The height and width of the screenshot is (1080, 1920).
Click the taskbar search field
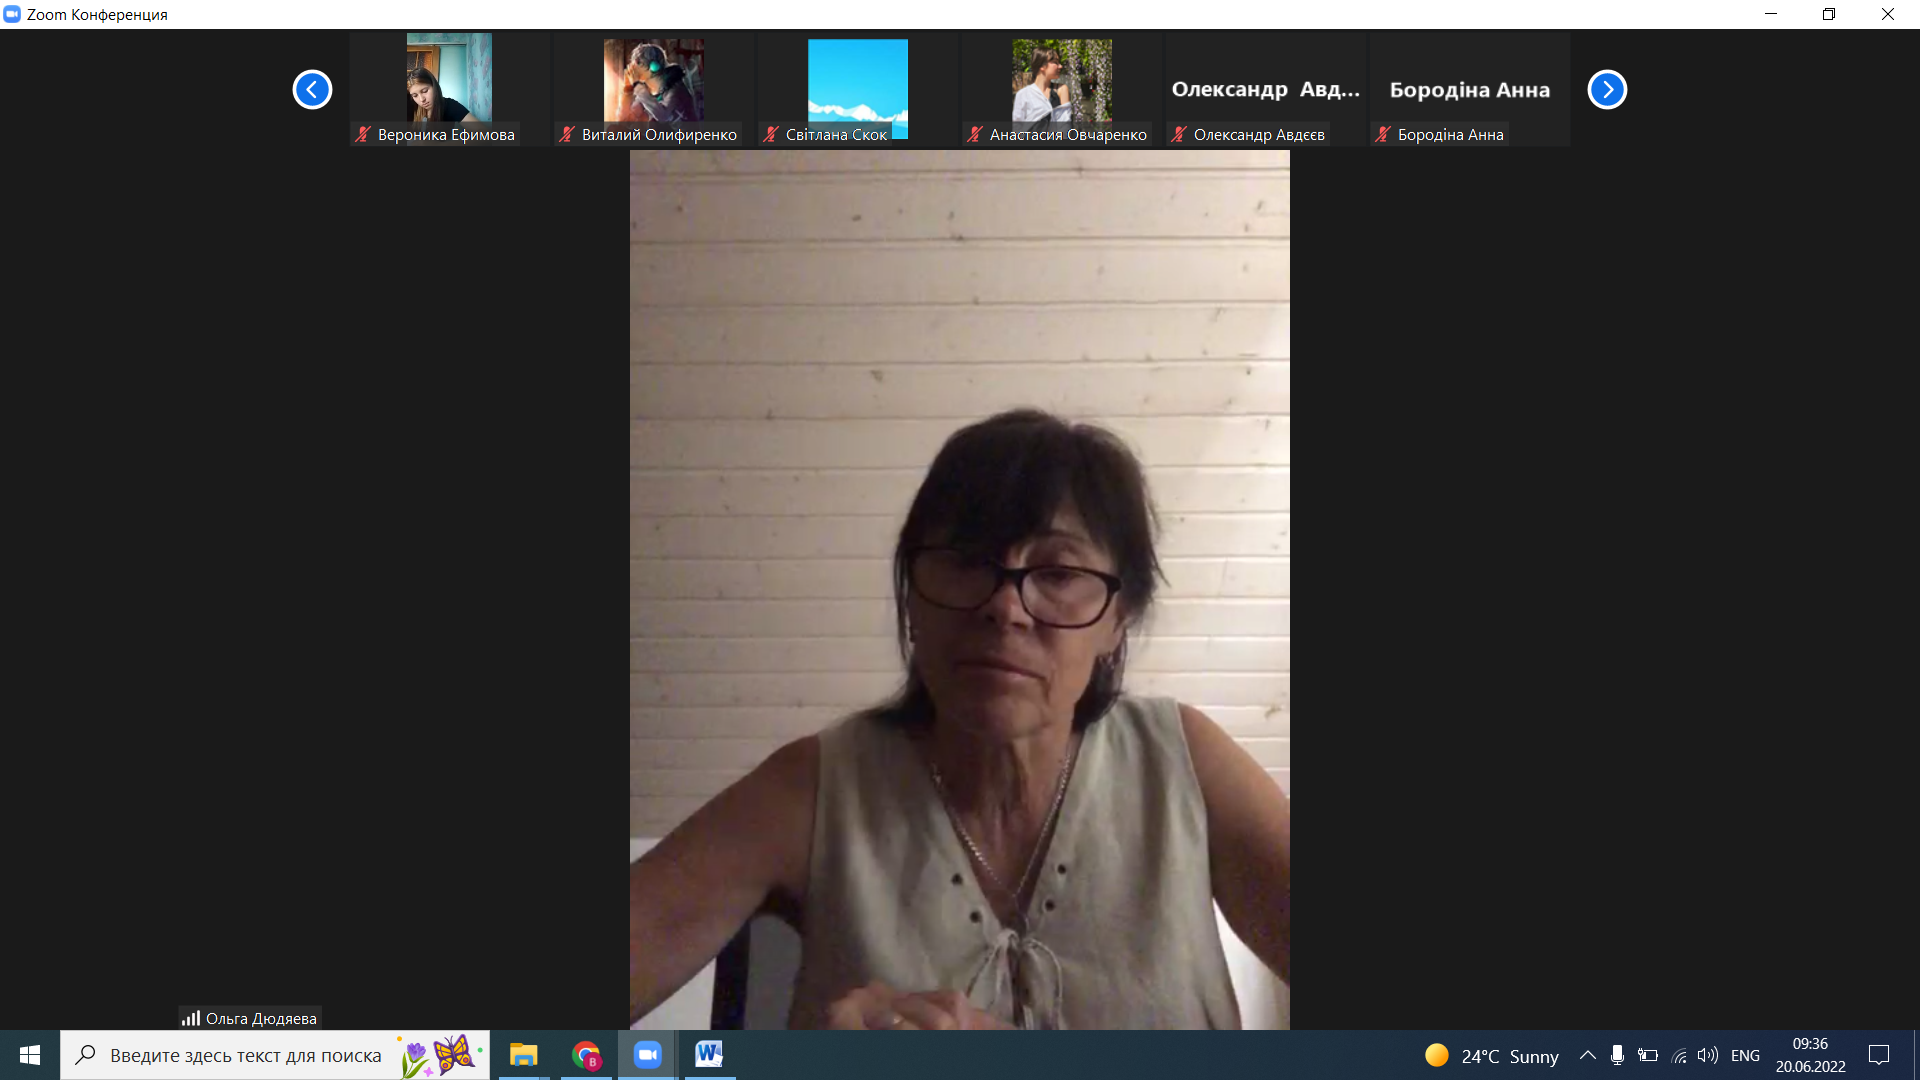tap(275, 1055)
